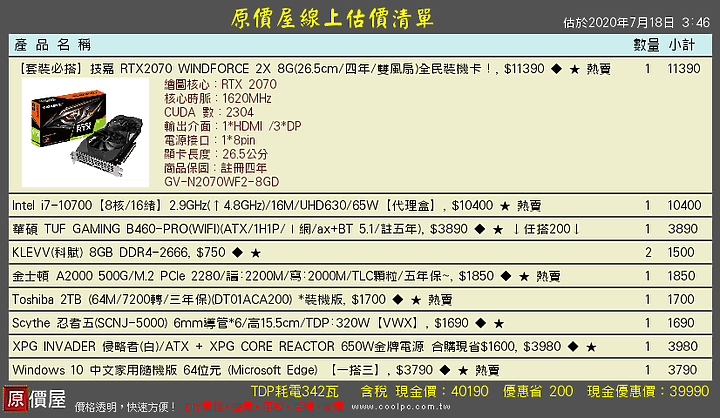Click the 數量 column header
Viewport: 720px width, 418px height.
tap(646, 45)
